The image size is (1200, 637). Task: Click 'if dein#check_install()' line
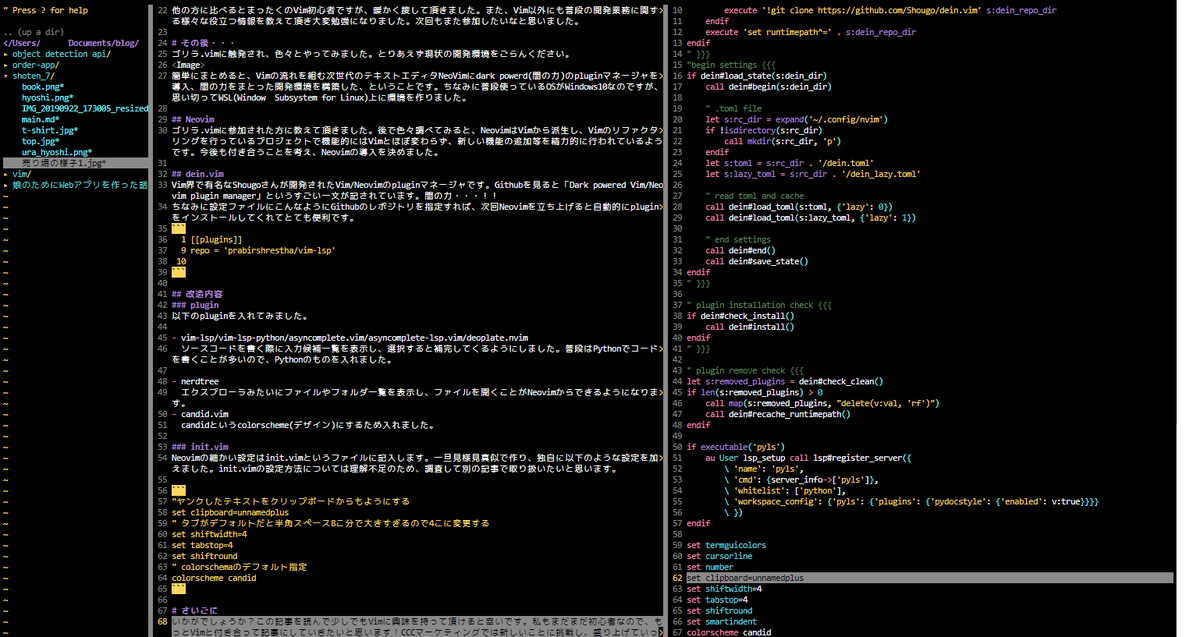coord(741,316)
